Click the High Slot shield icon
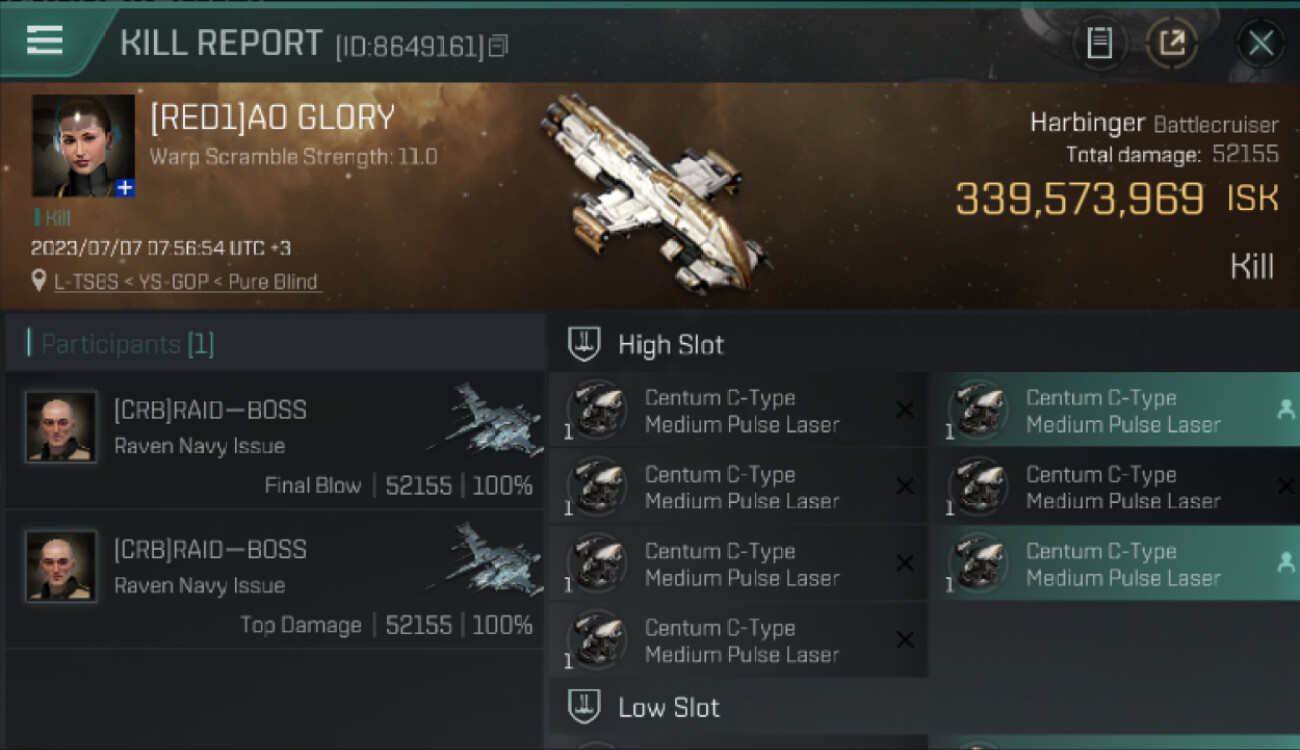This screenshot has height=750, width=1300. [x=583, y=345]
